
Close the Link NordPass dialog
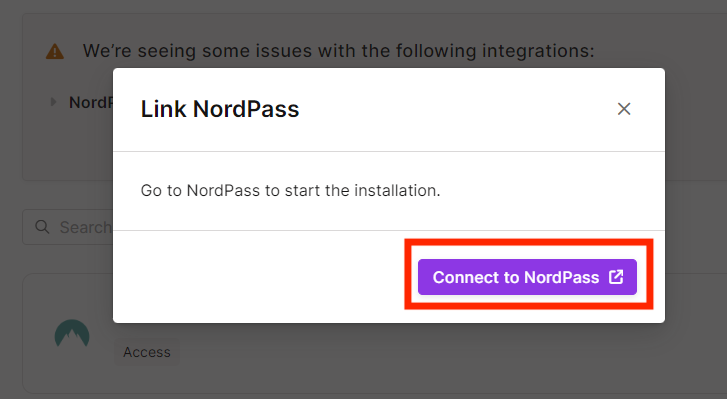pos(624,109)
